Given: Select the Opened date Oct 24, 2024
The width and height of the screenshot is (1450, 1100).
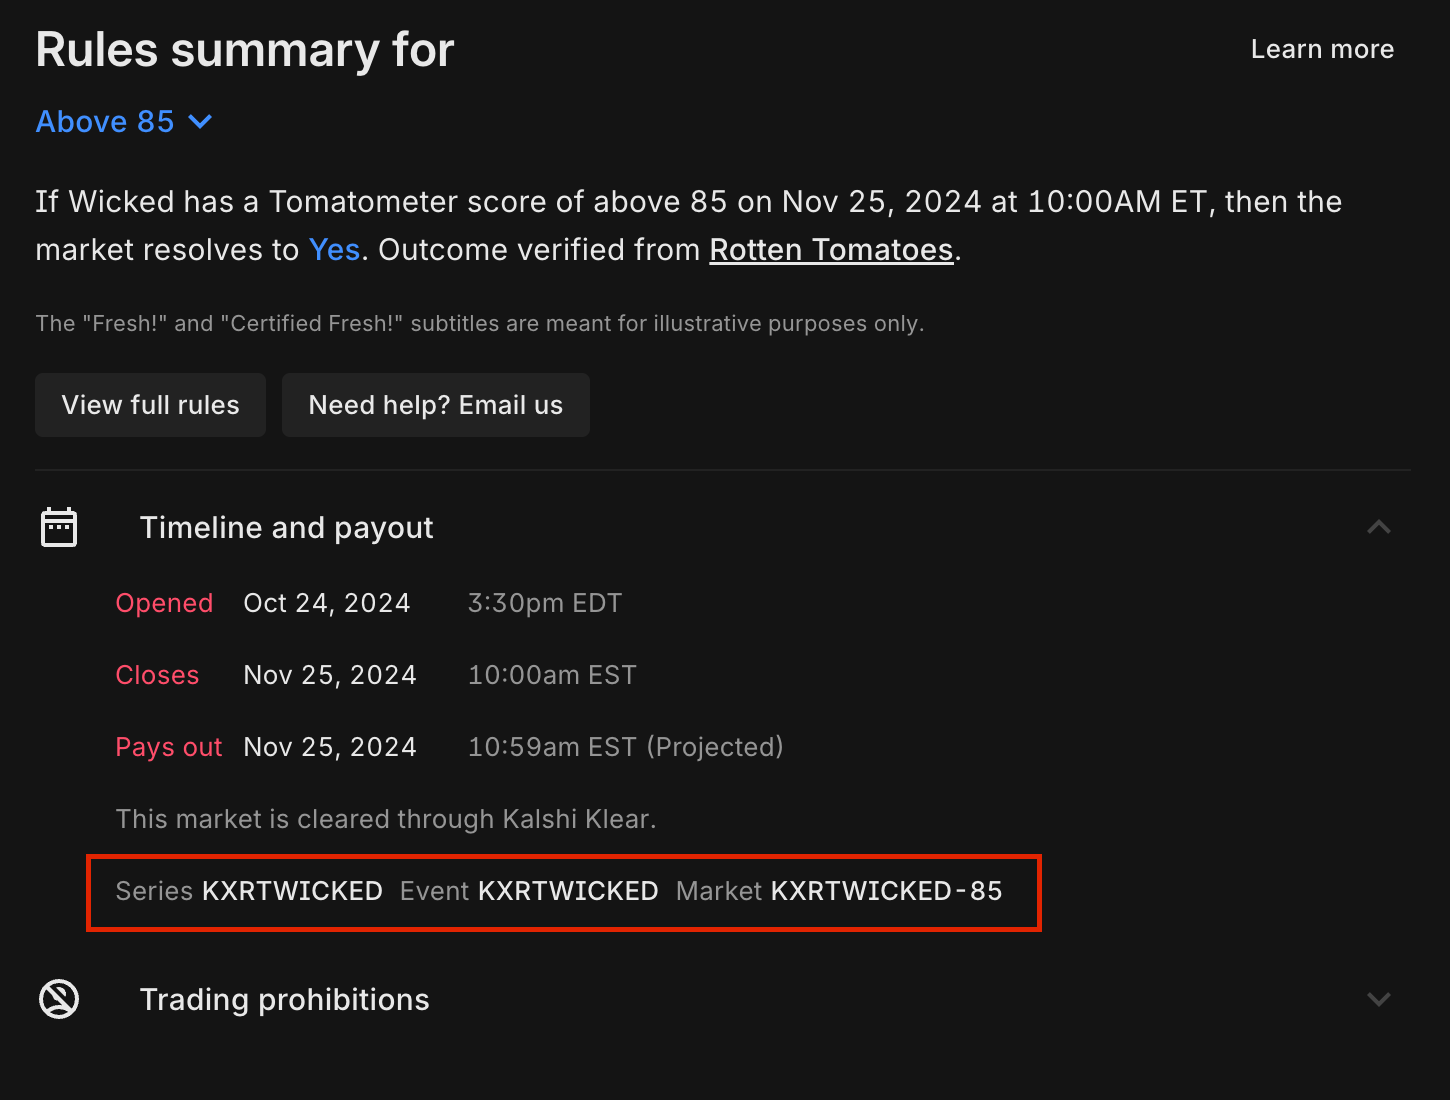Looking at the screenshot, I should pyautogui.click(x=327, y=603).
